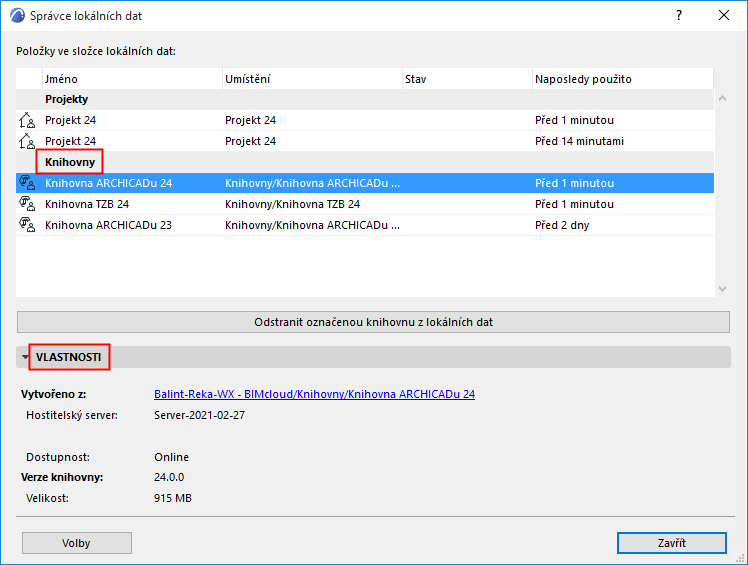748x565 pixels.
Task: Sort by the Naposledy použito column
Action: click(x=623, y=79)
